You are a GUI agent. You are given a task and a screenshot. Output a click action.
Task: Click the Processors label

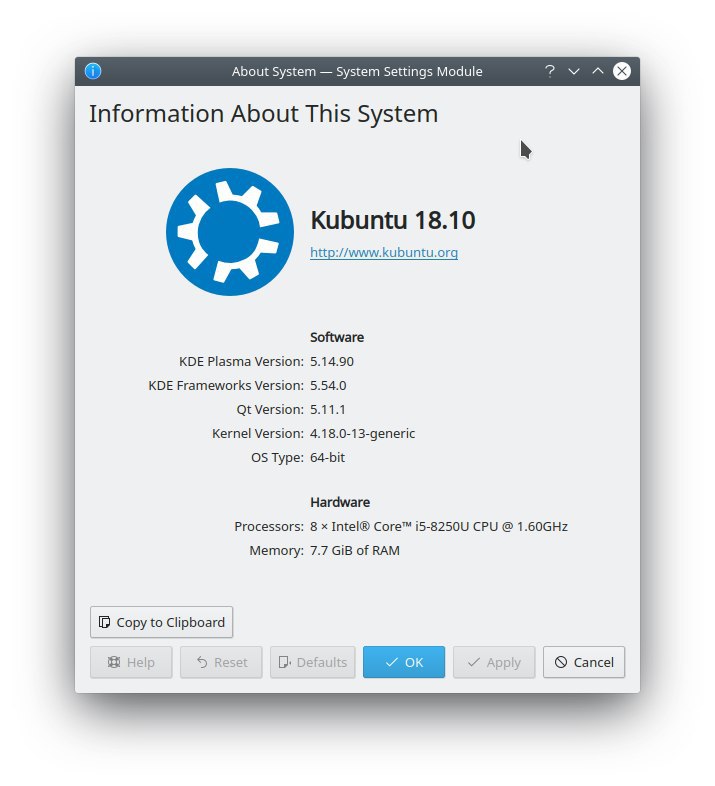(269, 527)
